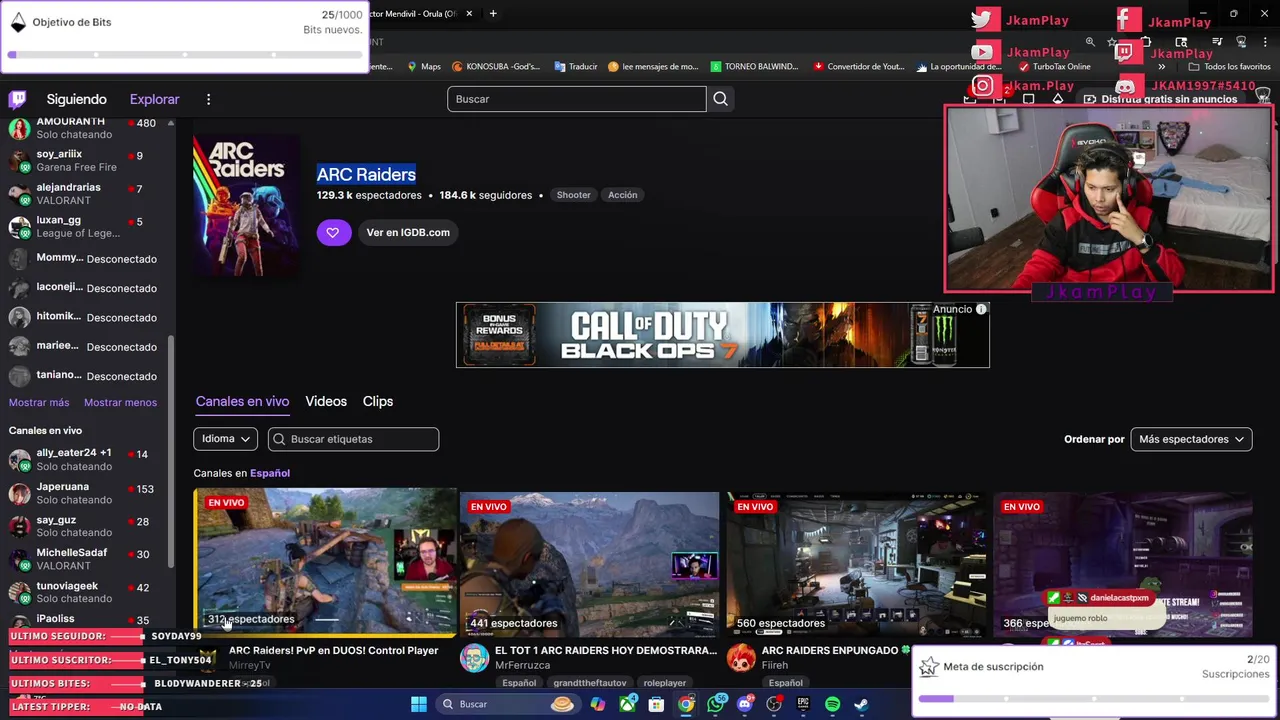This screenshot has width=1280, height=720.
Task: Open TORNEO BALWIND bookmark
Action: tap(754, 67)
